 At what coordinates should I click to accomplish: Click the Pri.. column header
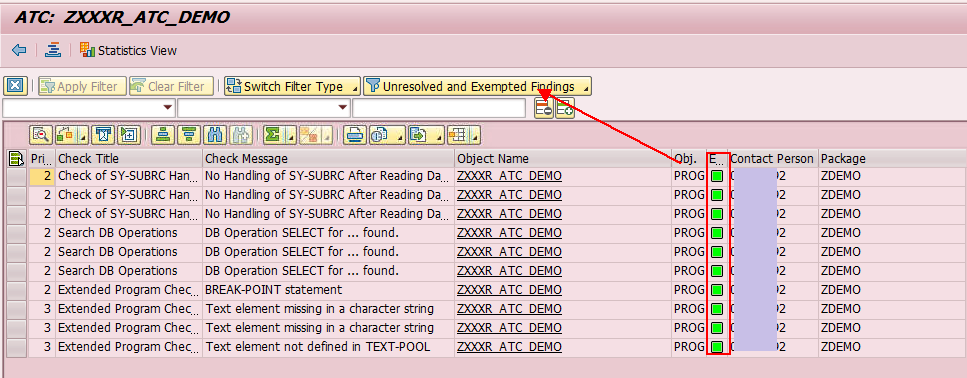click(42, 158)
